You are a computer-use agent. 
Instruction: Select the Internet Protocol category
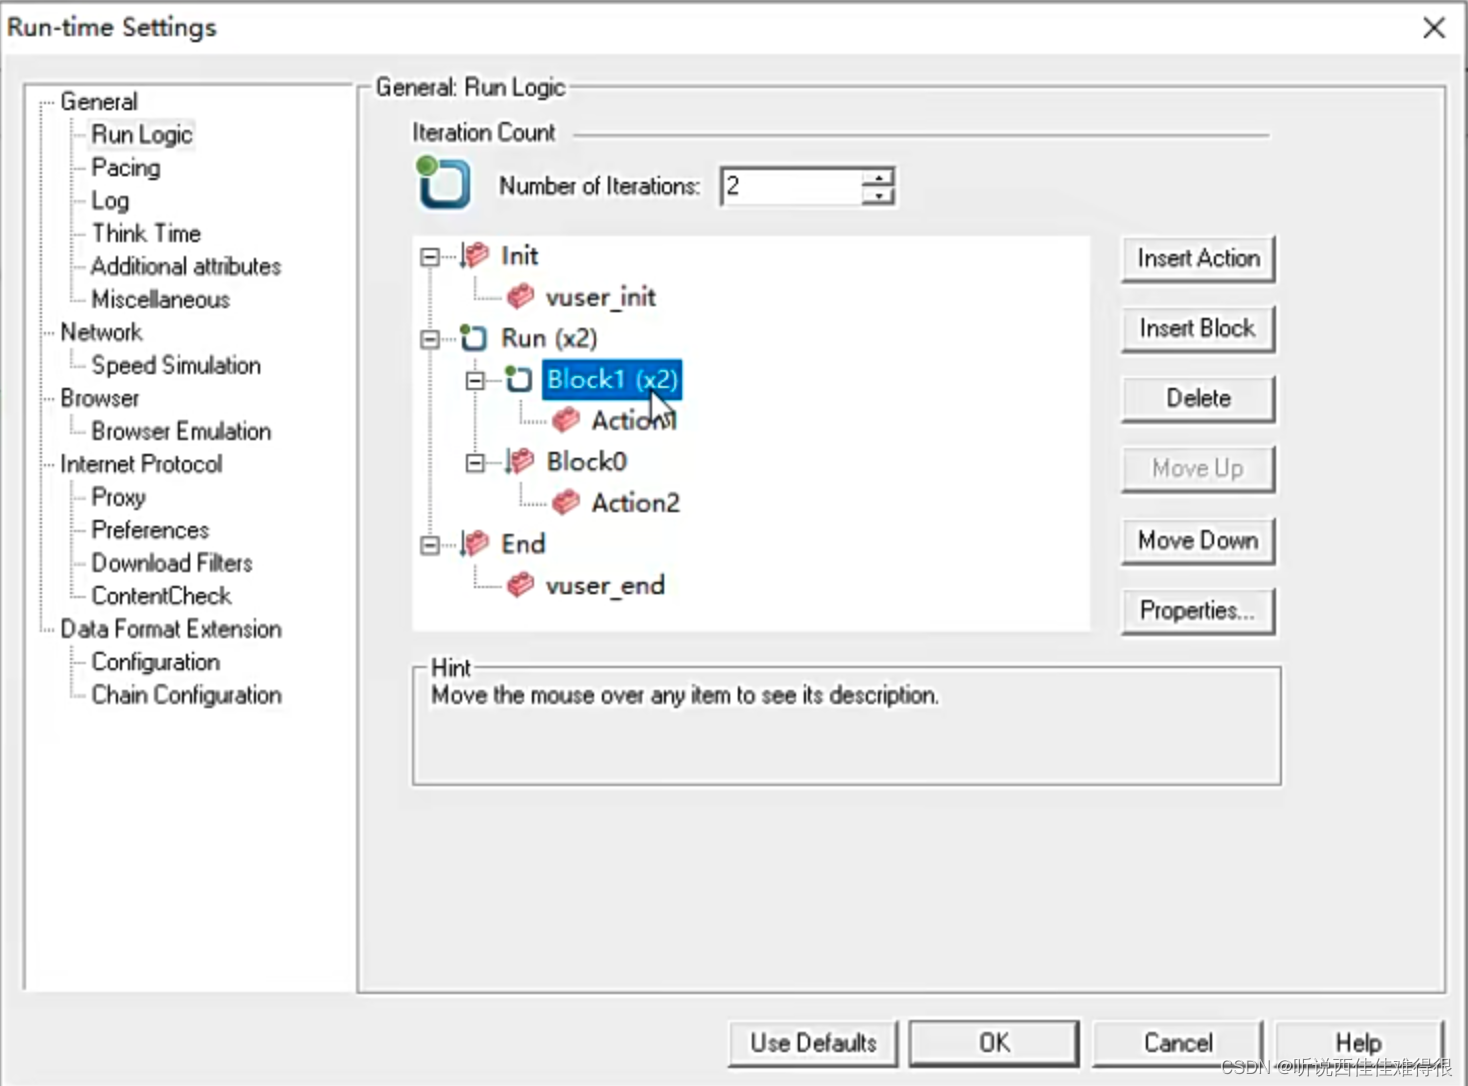coord(141,464)
